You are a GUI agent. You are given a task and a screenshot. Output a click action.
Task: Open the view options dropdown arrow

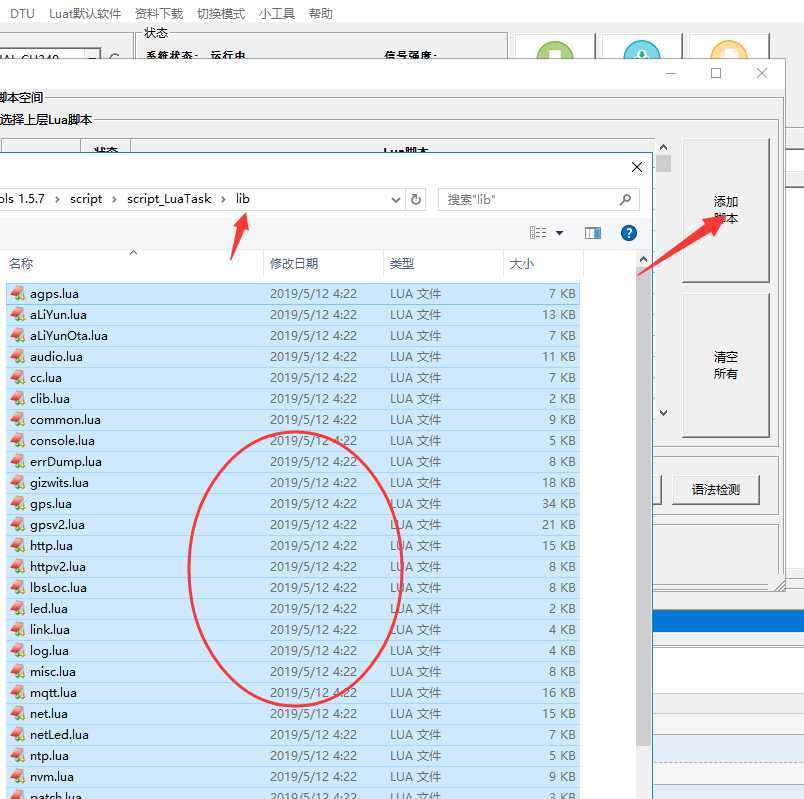tap(559, 233)
